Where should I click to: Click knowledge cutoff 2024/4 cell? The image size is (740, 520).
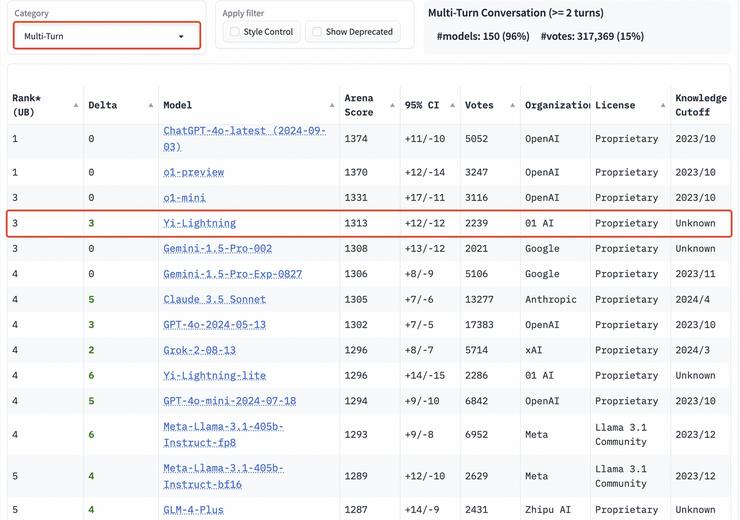click(x=692, y=300)
